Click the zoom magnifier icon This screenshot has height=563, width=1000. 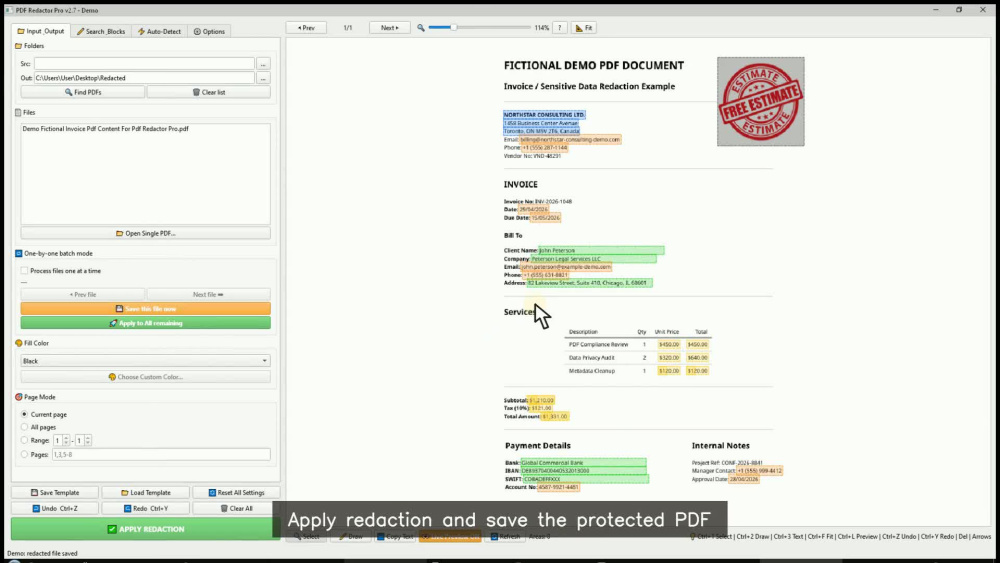[421, 28]
